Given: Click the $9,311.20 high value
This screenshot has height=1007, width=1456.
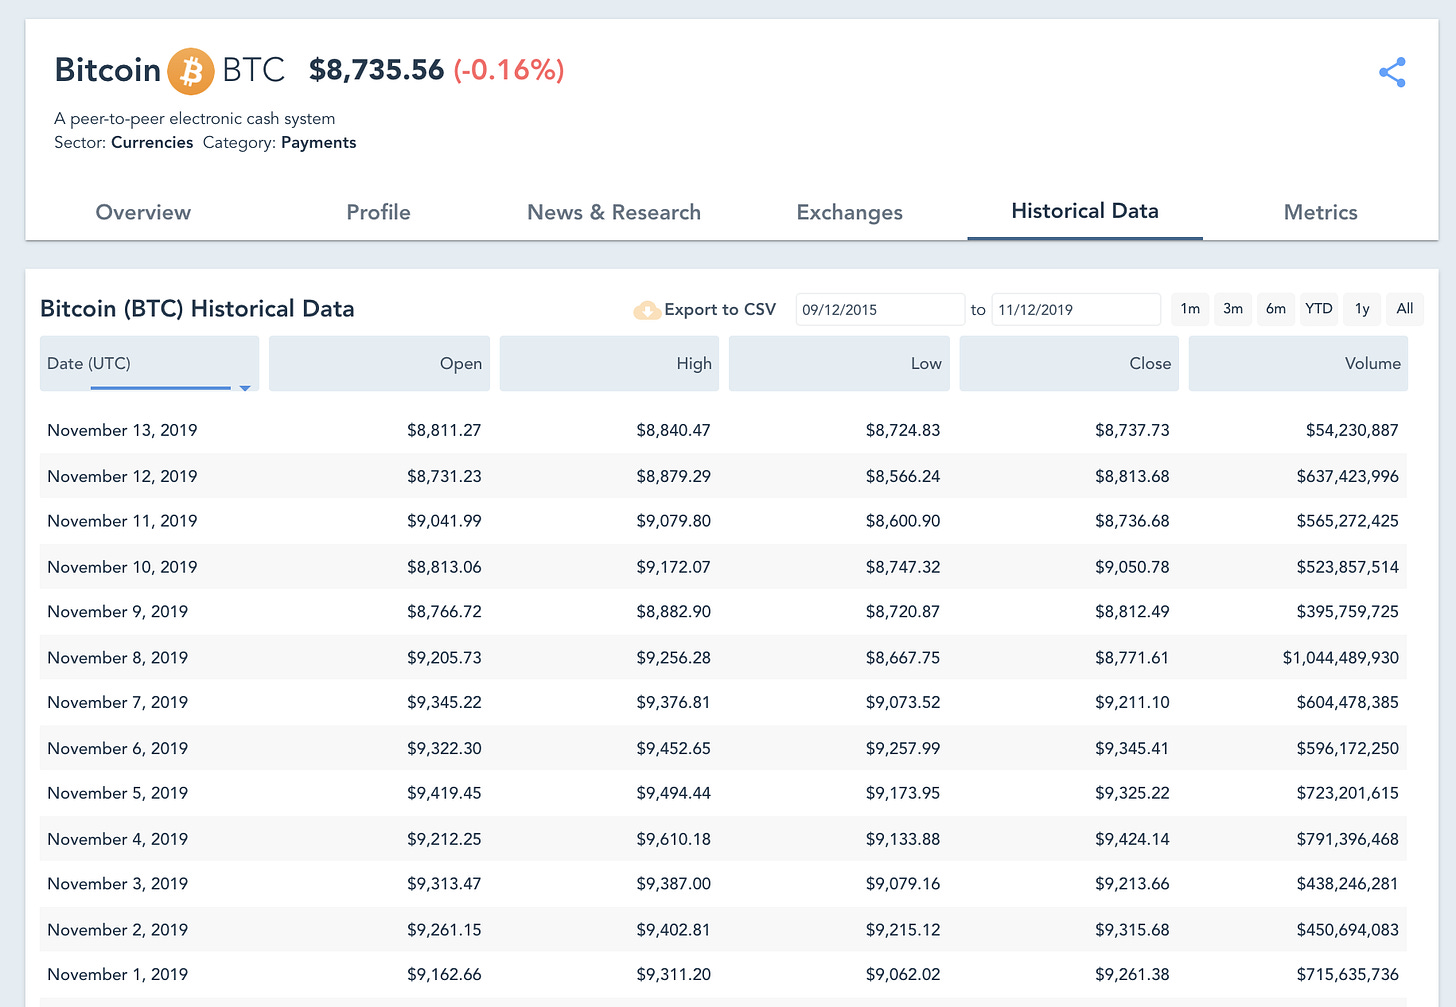Looking at the screenshot, I should click(x=673, y=974).
